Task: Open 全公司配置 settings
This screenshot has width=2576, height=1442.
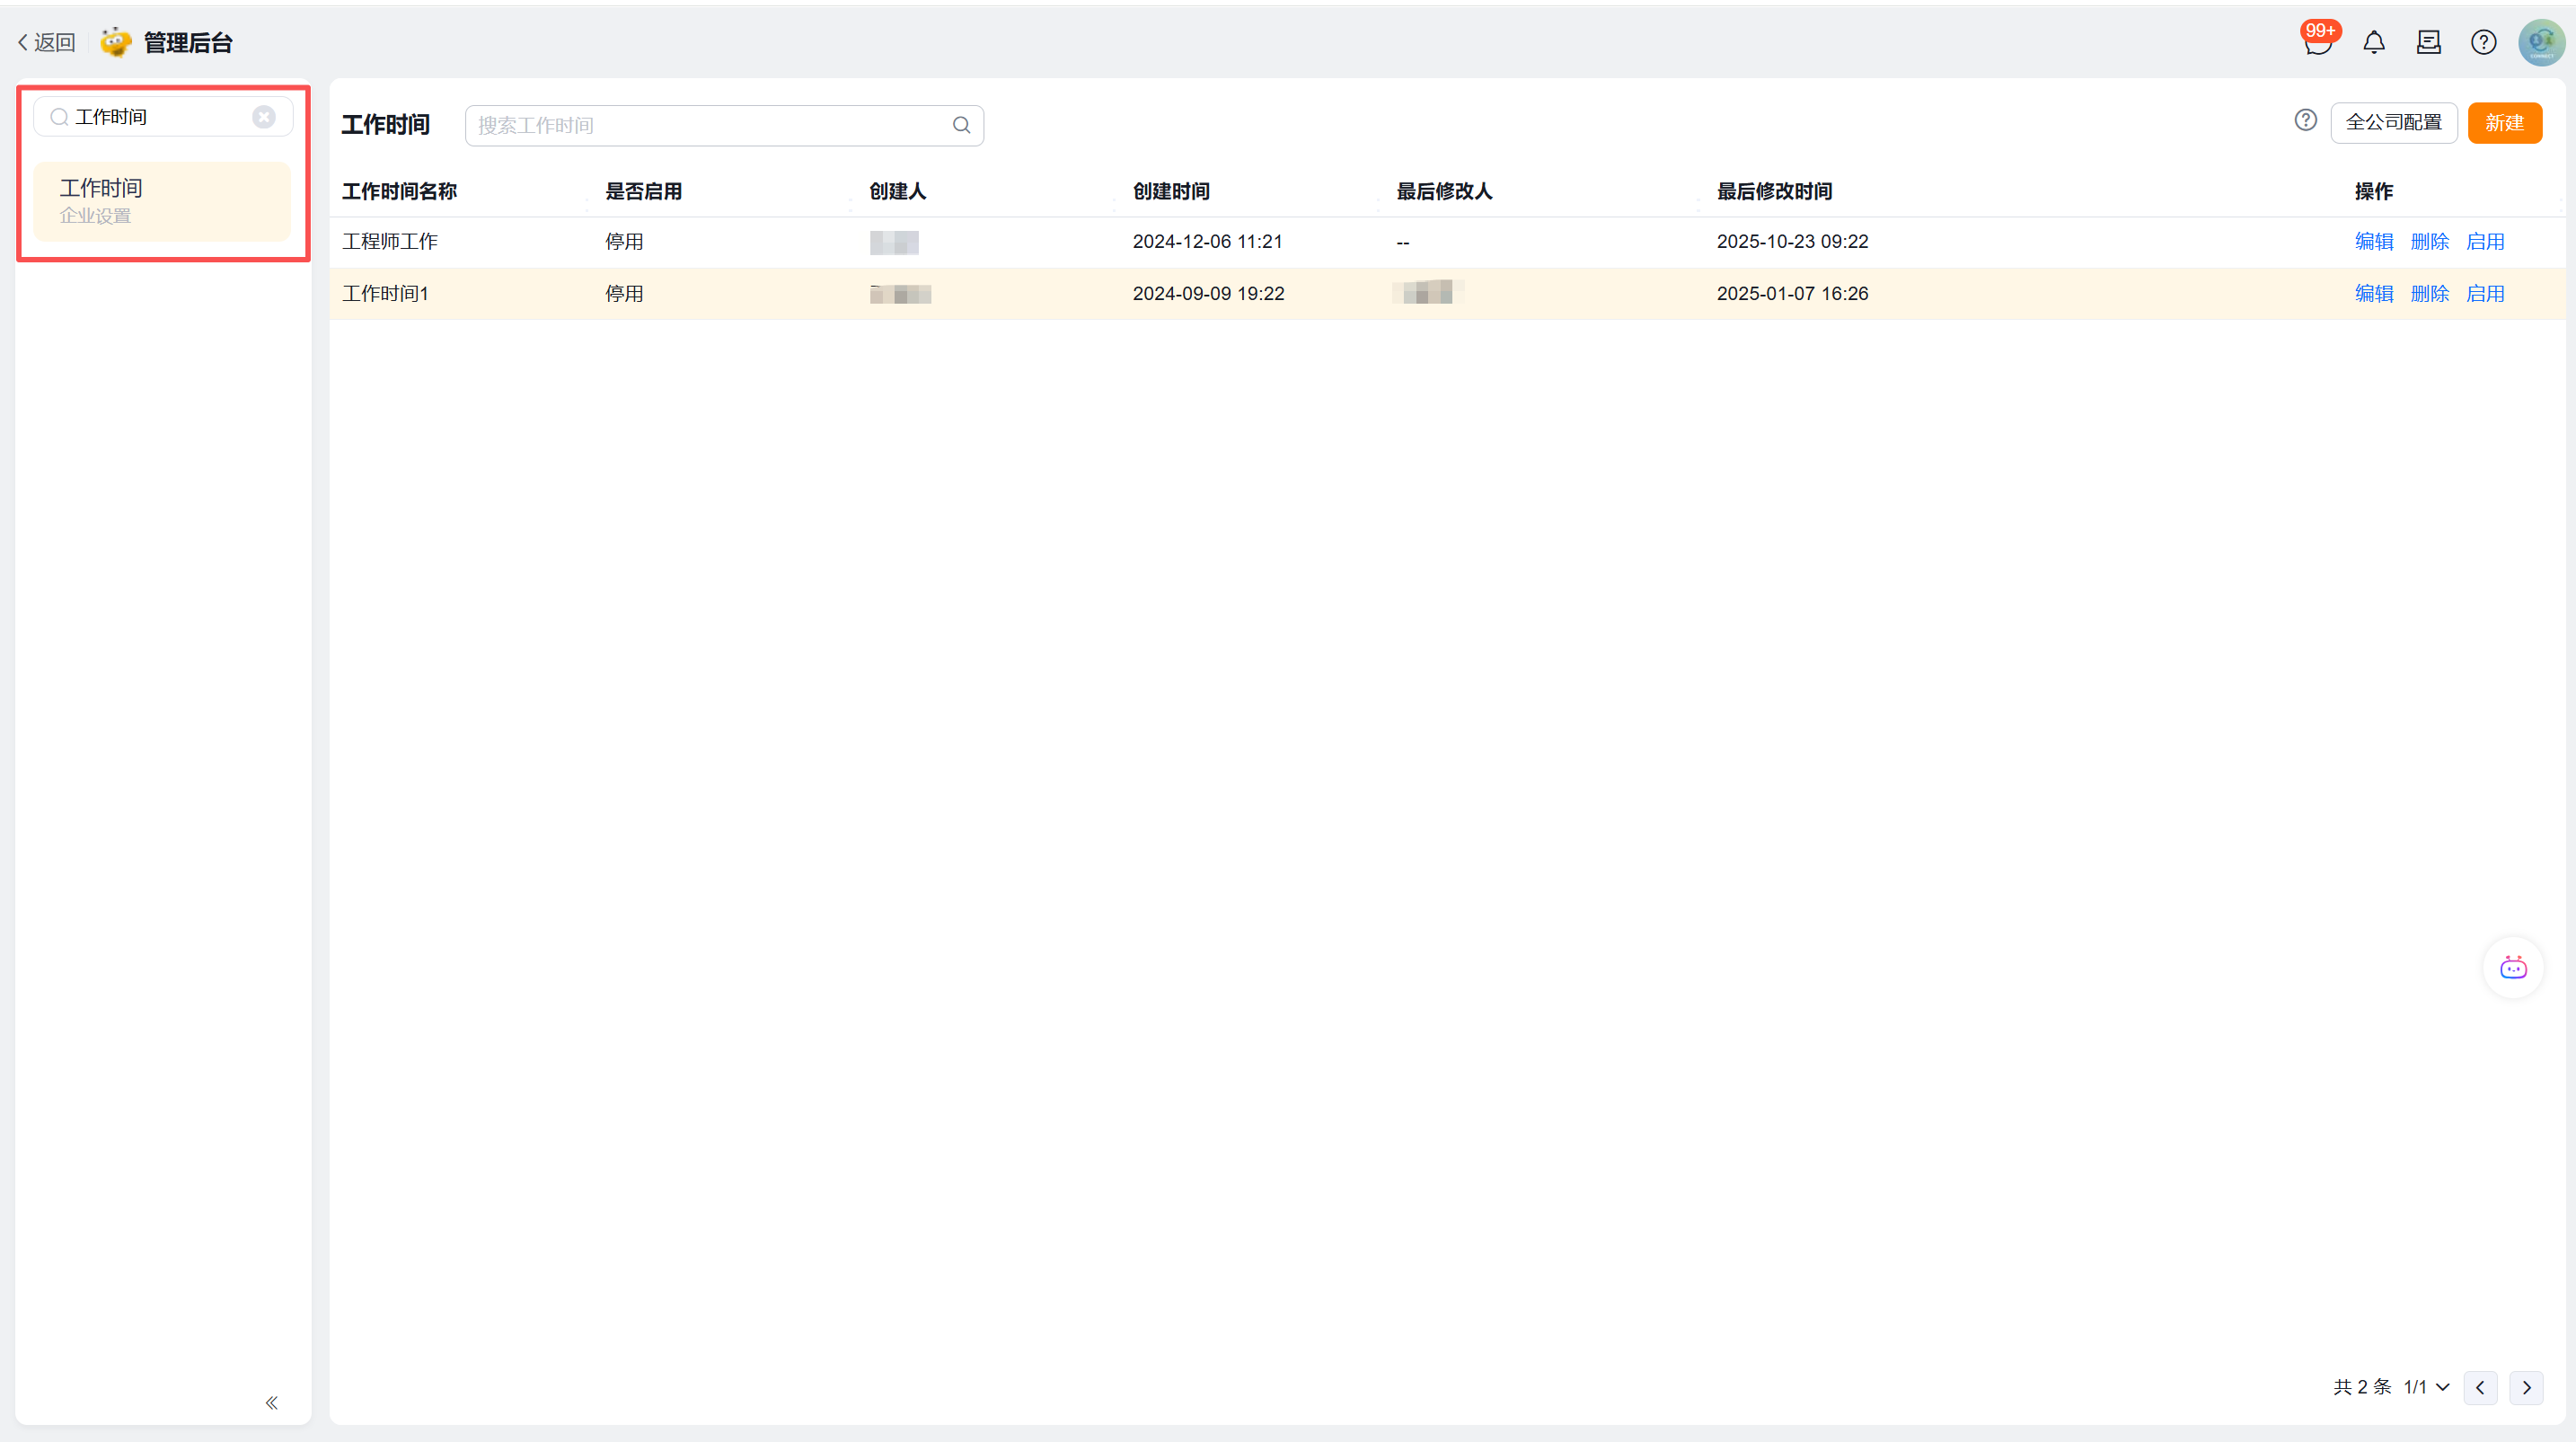Action: [x=2393, y=123]
